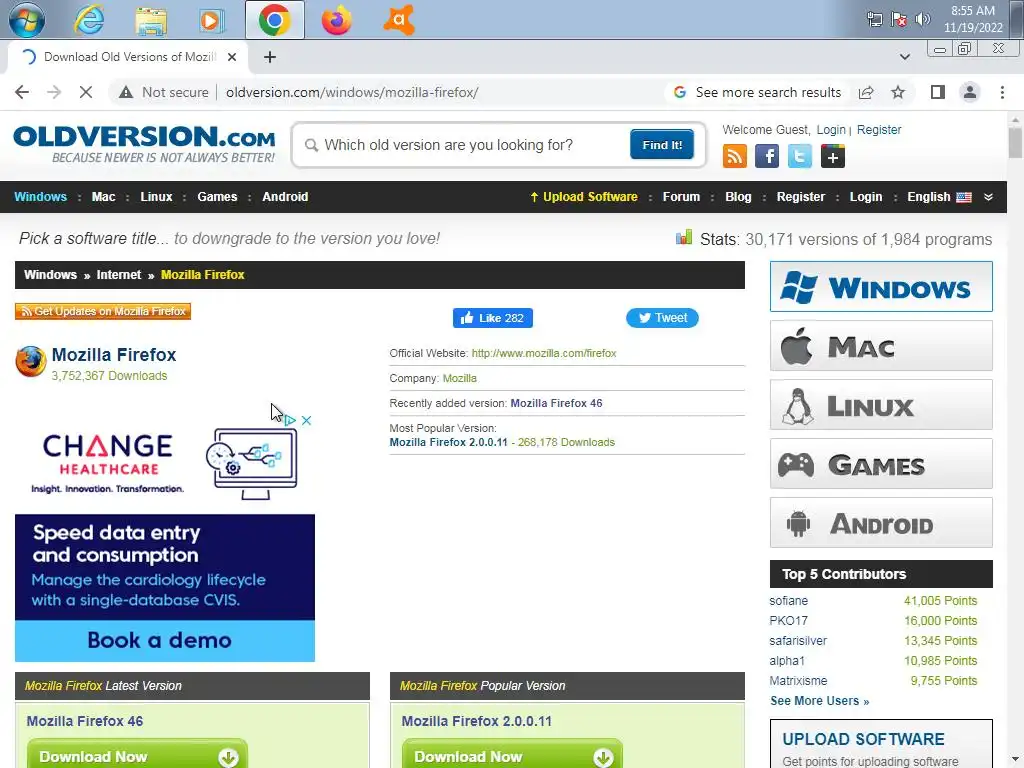
Task: Open the Blog link
Action: tap(738, 197)
